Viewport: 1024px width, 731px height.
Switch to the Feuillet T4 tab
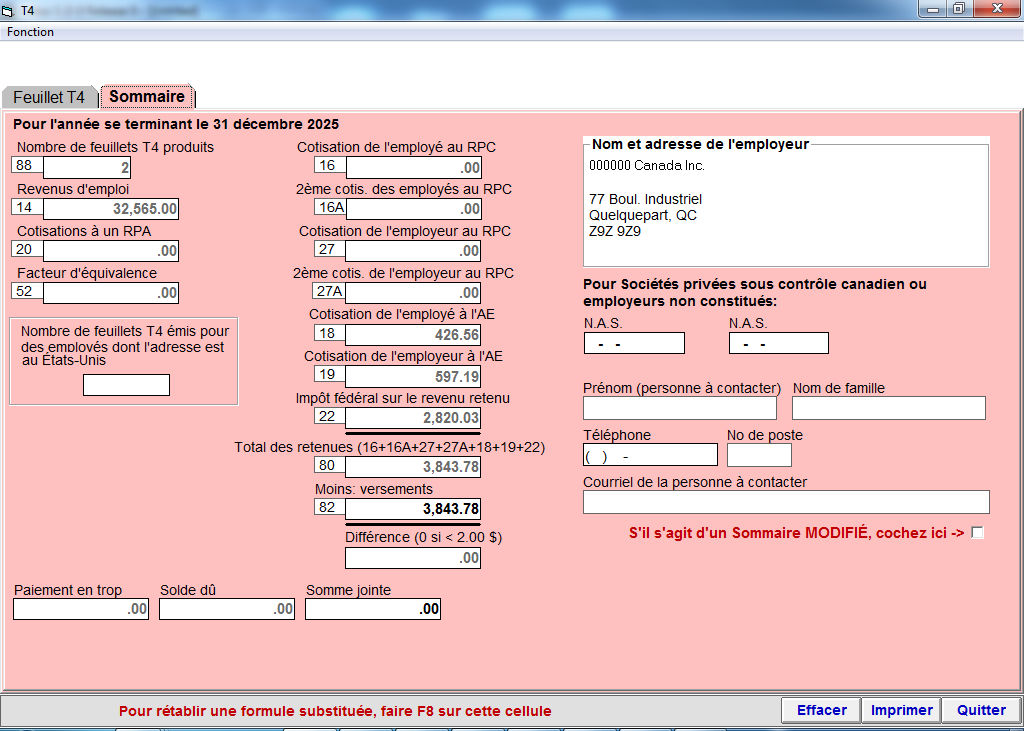49,98
